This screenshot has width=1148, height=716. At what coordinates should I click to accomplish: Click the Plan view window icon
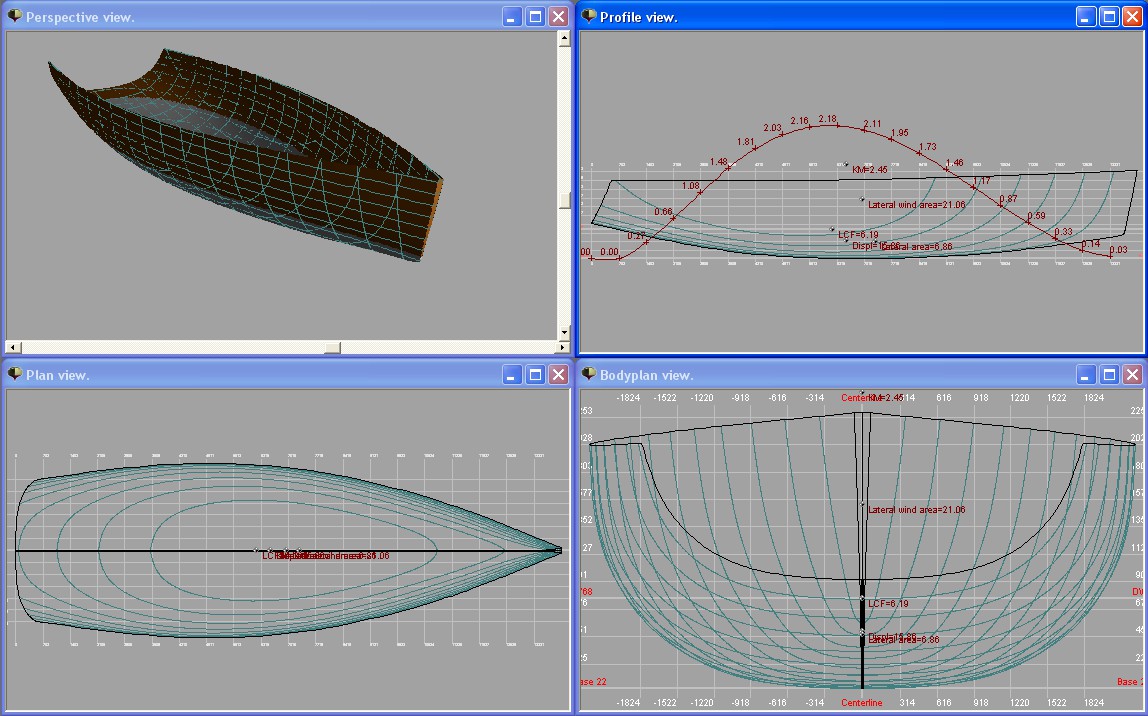tap(14, 373)
